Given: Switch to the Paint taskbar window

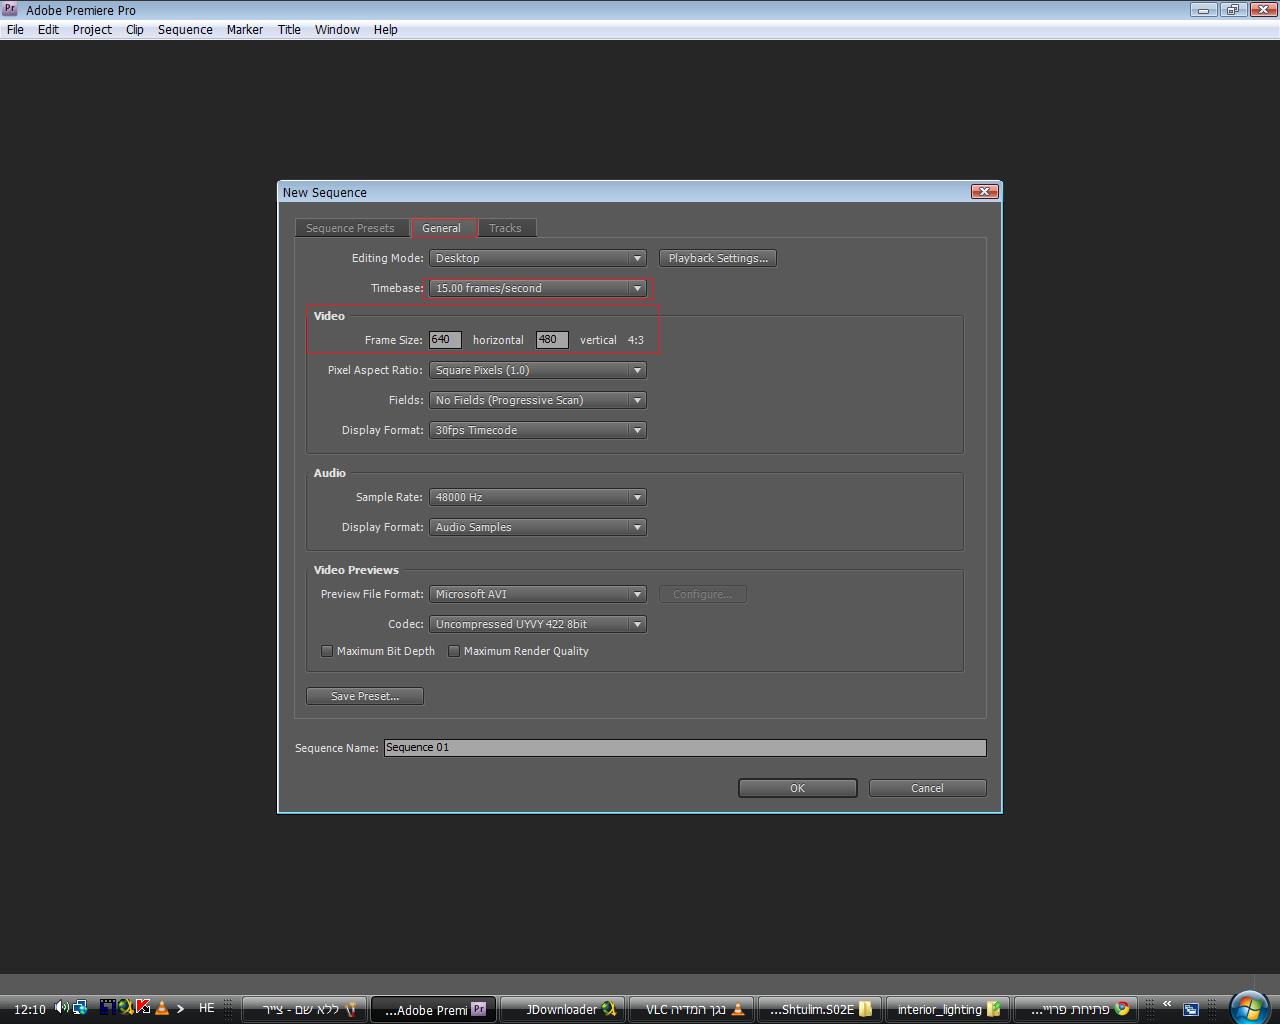Looking at the screenshot, I should coord(304,1009).
